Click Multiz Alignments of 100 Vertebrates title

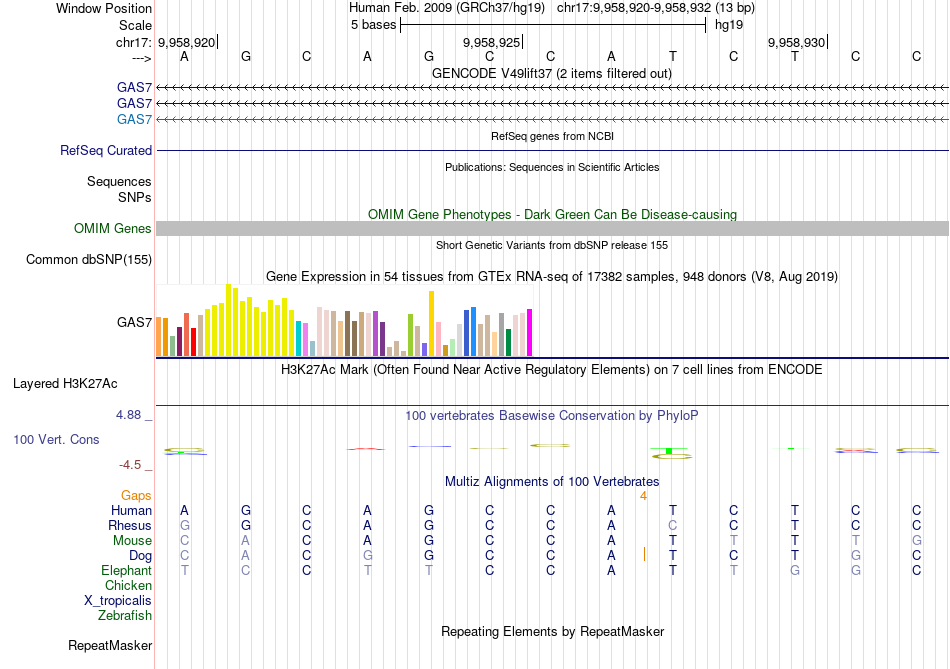(551, 481)
